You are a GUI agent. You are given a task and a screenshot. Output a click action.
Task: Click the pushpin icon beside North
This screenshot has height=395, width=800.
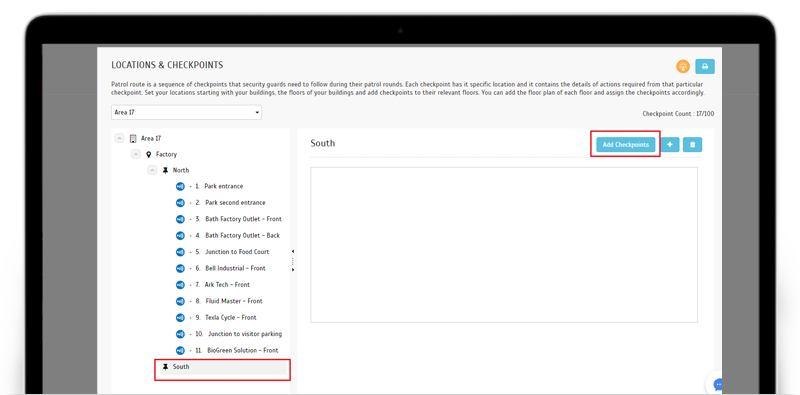point(165,170)
